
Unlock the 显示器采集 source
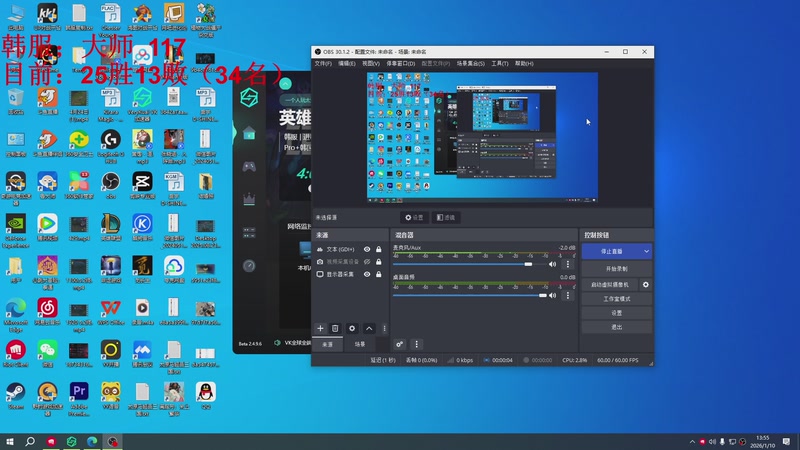tap(379, 274)
